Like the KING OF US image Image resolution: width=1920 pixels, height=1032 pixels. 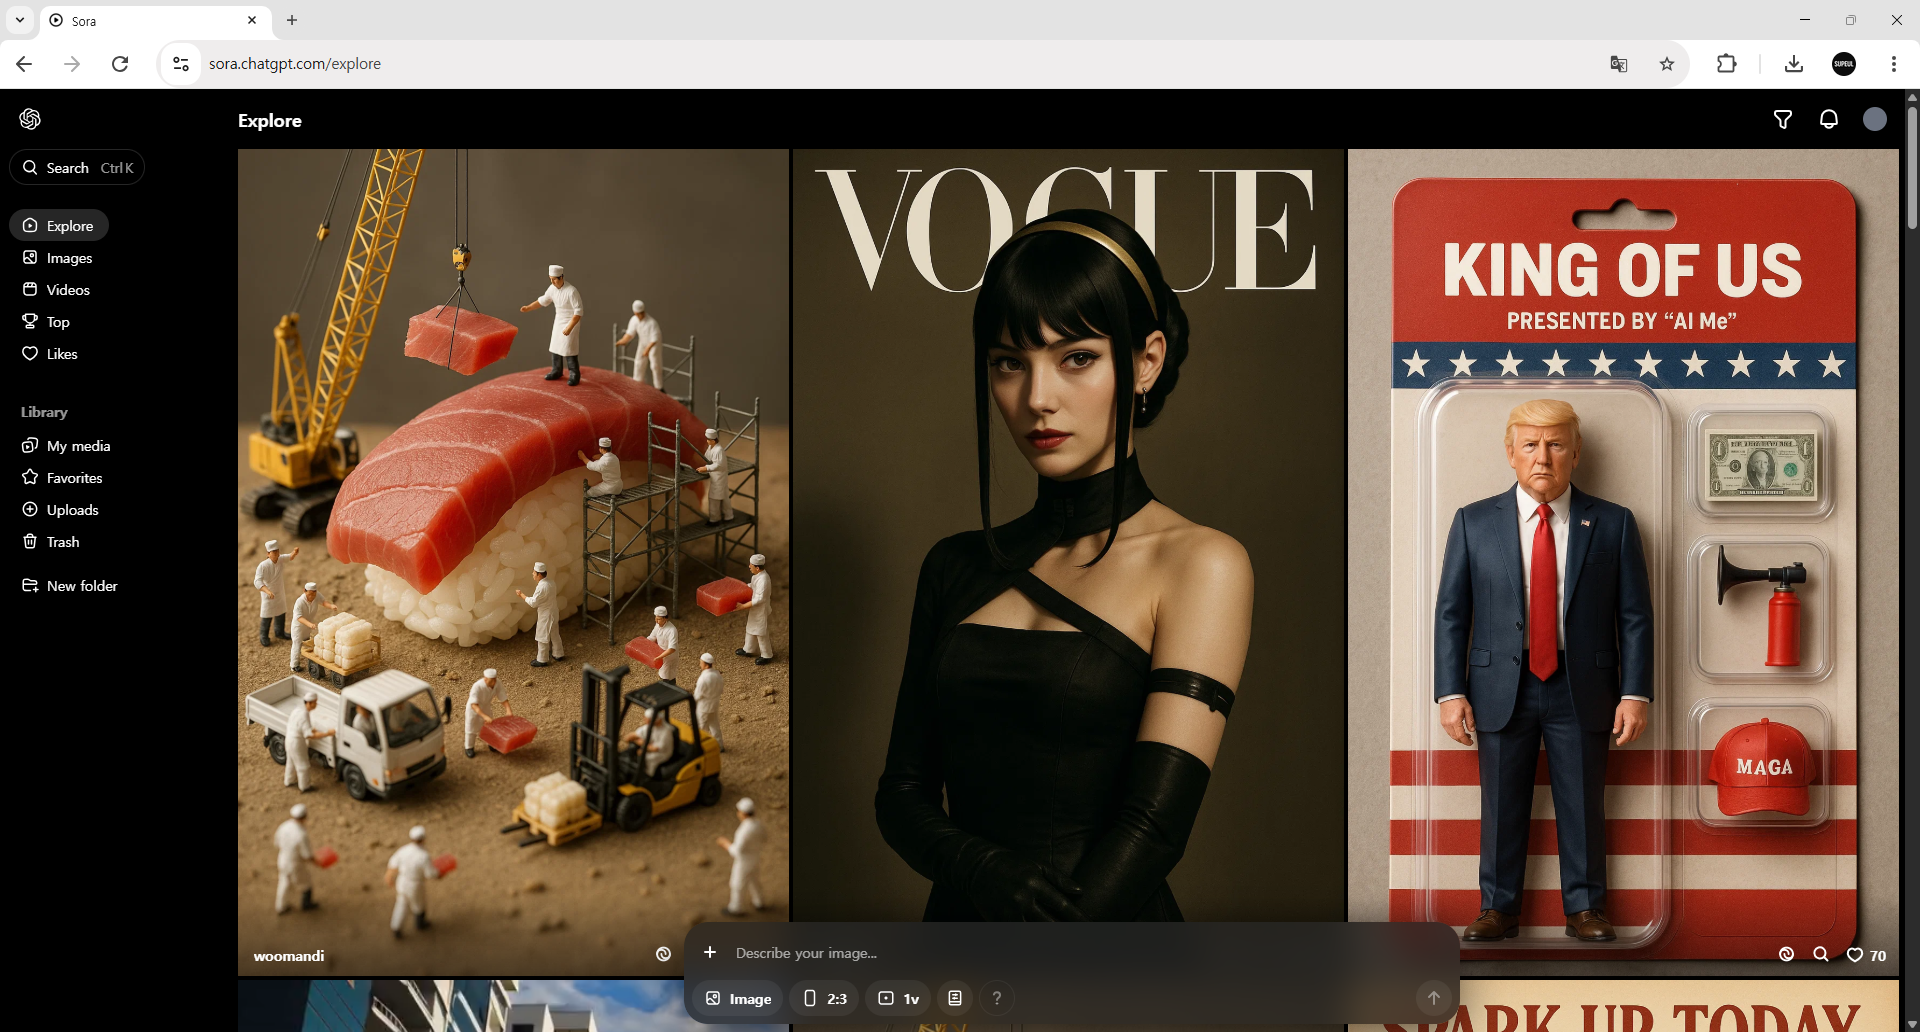point(1866,955)
